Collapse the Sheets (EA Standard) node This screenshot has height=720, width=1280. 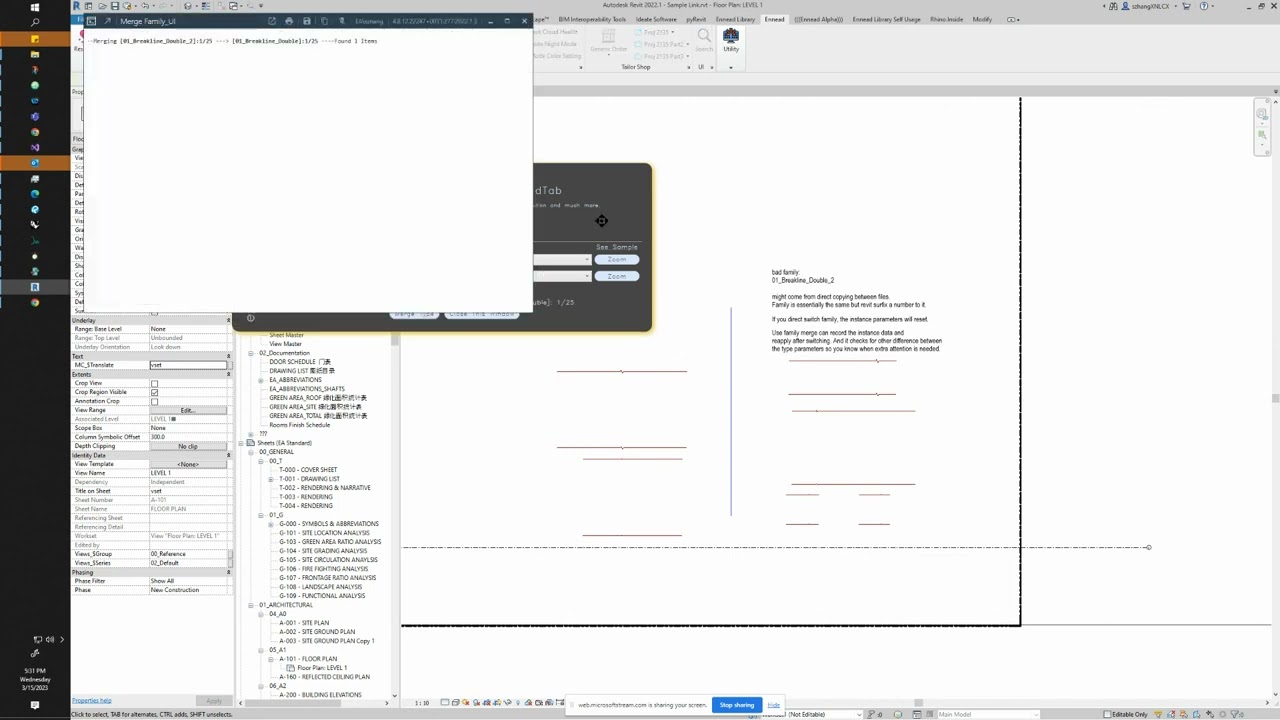242,443
